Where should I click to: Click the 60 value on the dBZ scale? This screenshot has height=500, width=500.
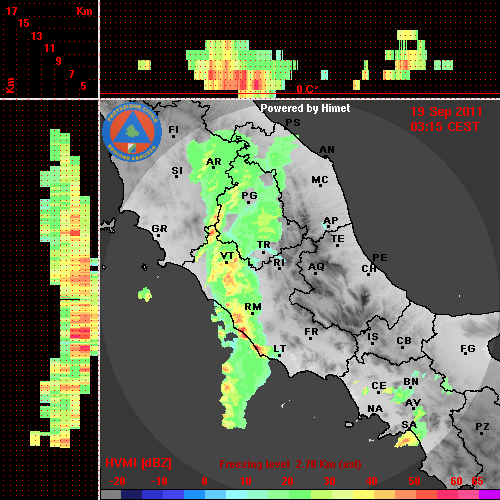(x=456, y=481)
